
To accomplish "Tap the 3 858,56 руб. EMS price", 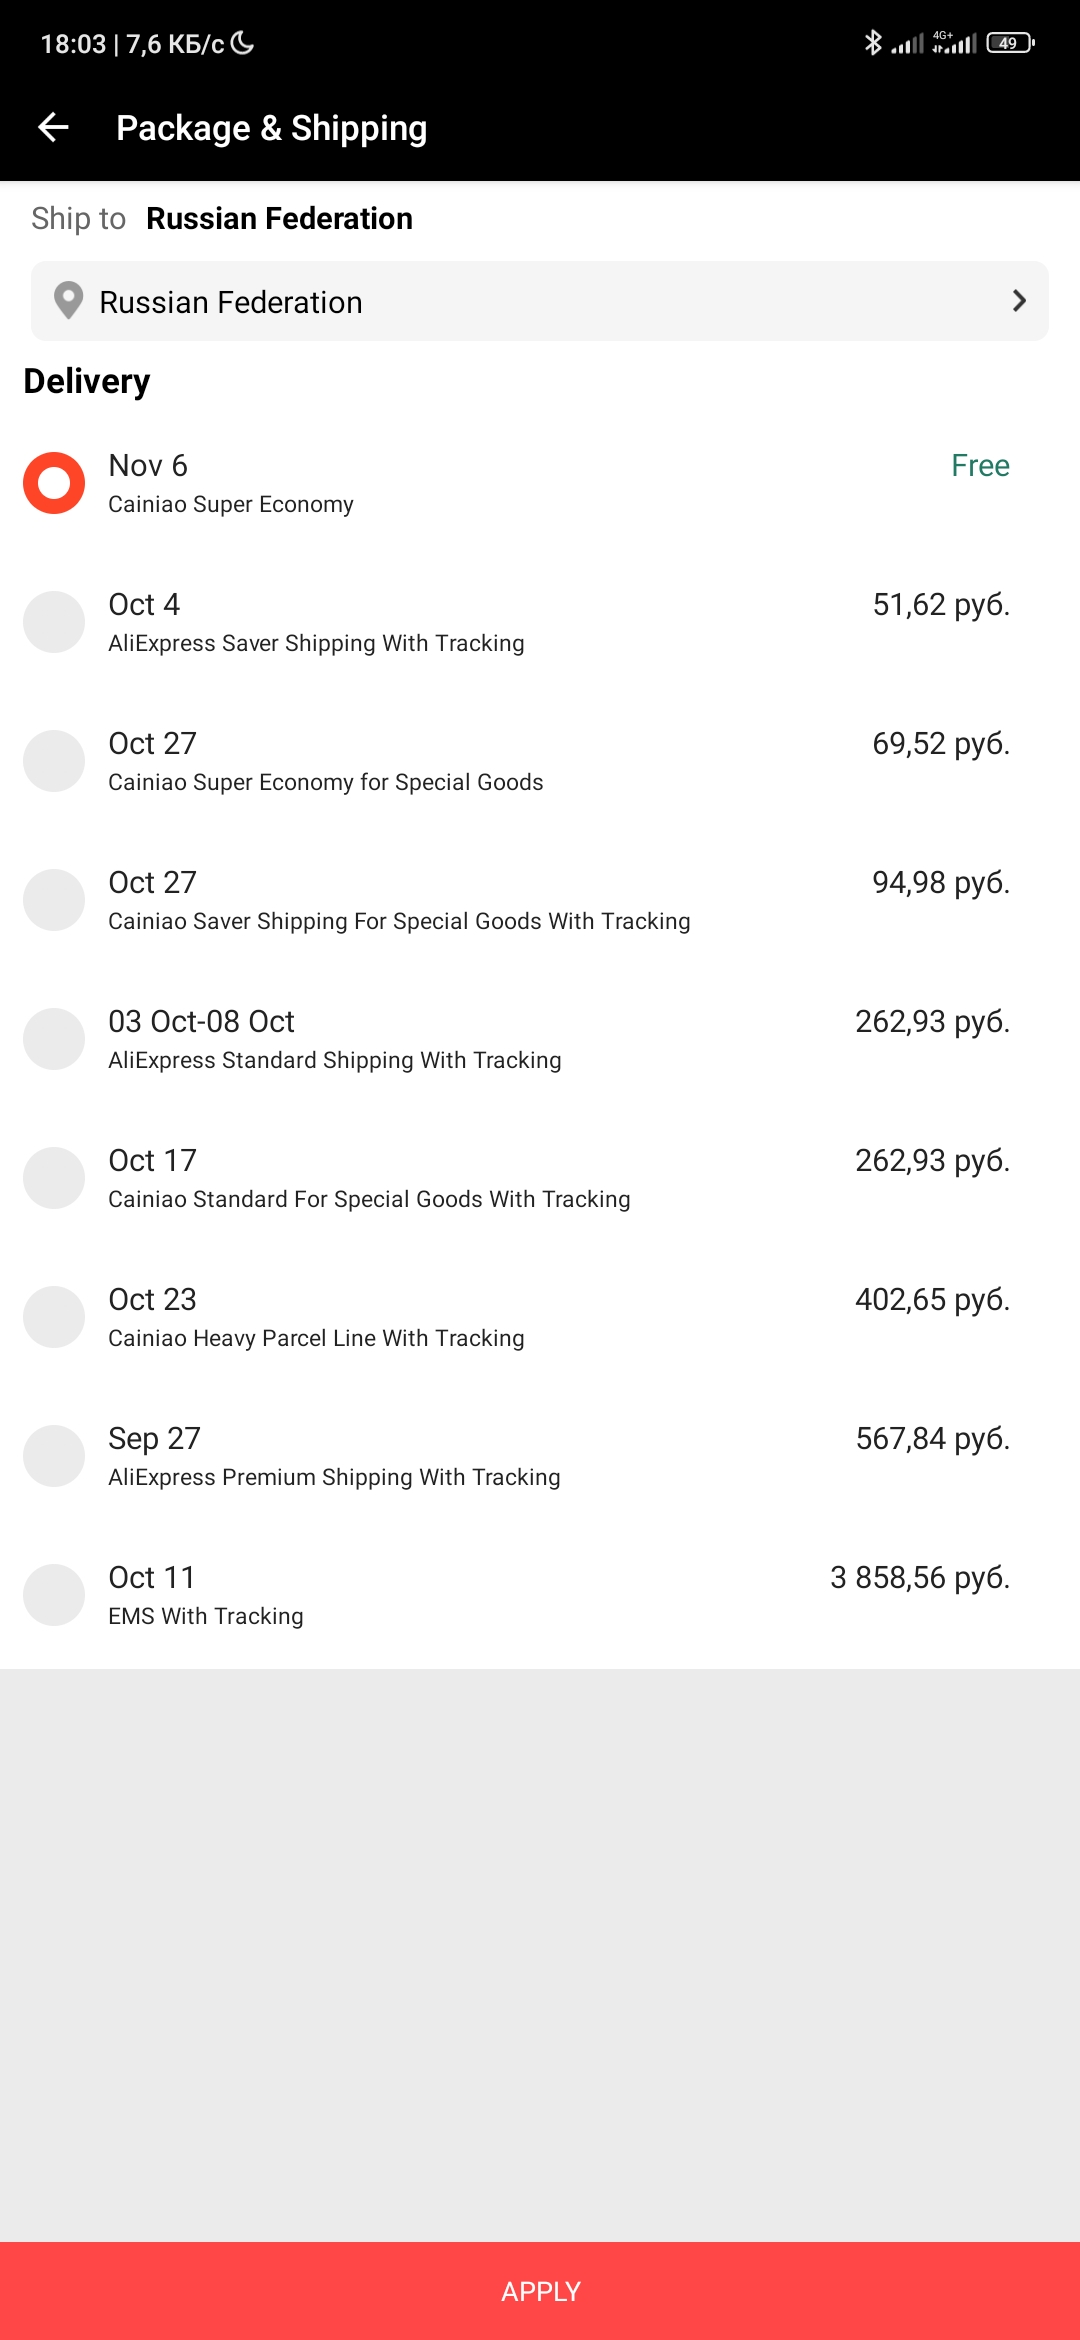I will [x=920, y=1577].
